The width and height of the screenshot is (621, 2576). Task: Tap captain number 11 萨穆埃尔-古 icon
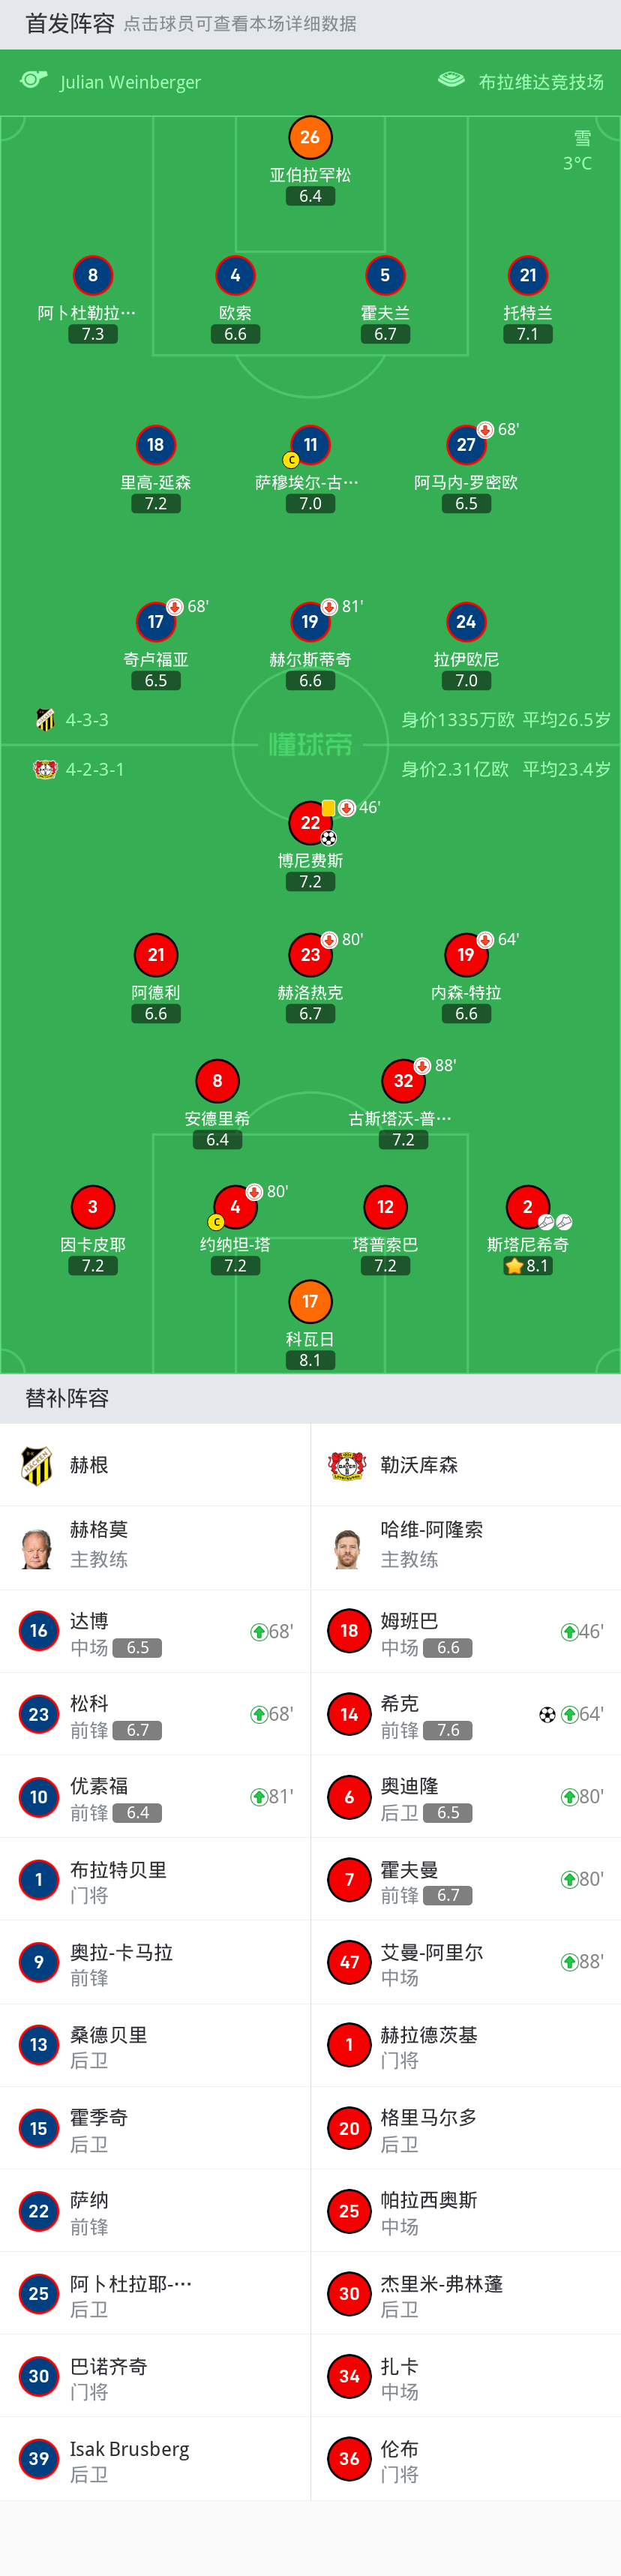pyautogui.click(x=310, y=445)
